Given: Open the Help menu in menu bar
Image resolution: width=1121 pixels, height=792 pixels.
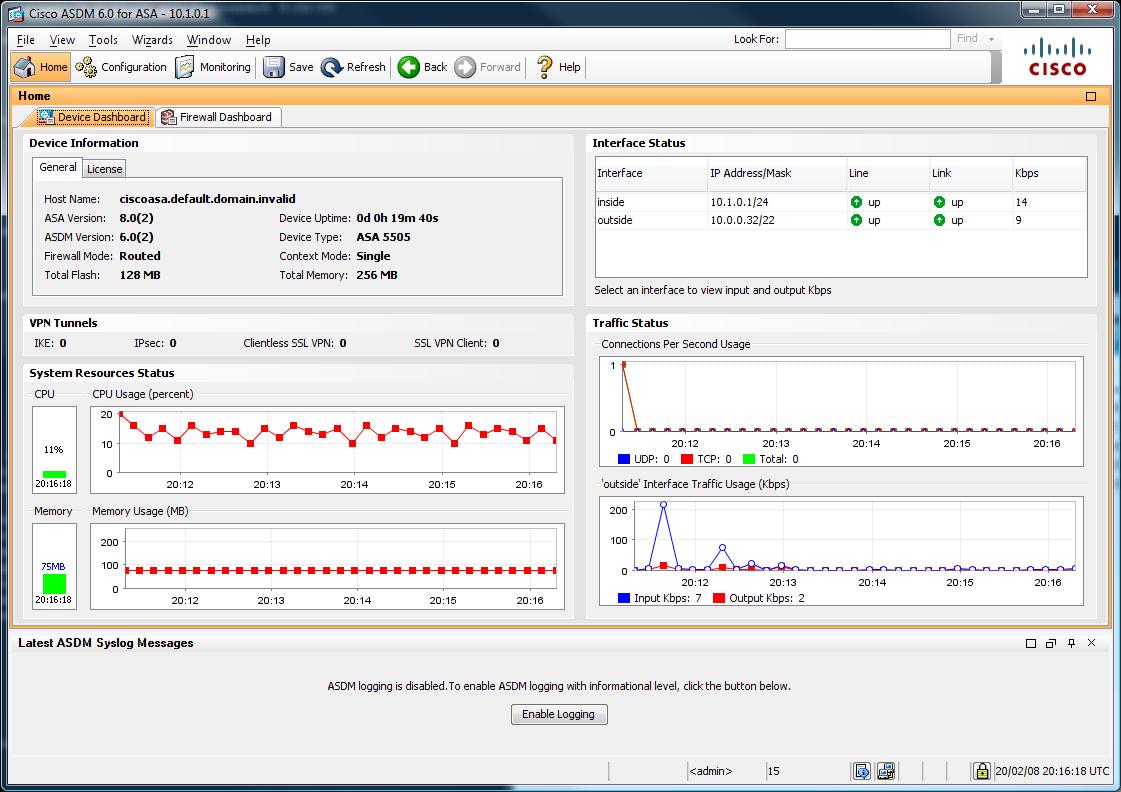Looking at the screenshot, I should [x=258, y=40].
